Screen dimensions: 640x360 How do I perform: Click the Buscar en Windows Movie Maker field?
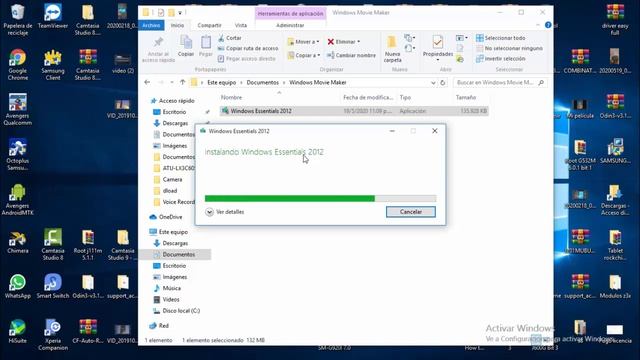500,82
